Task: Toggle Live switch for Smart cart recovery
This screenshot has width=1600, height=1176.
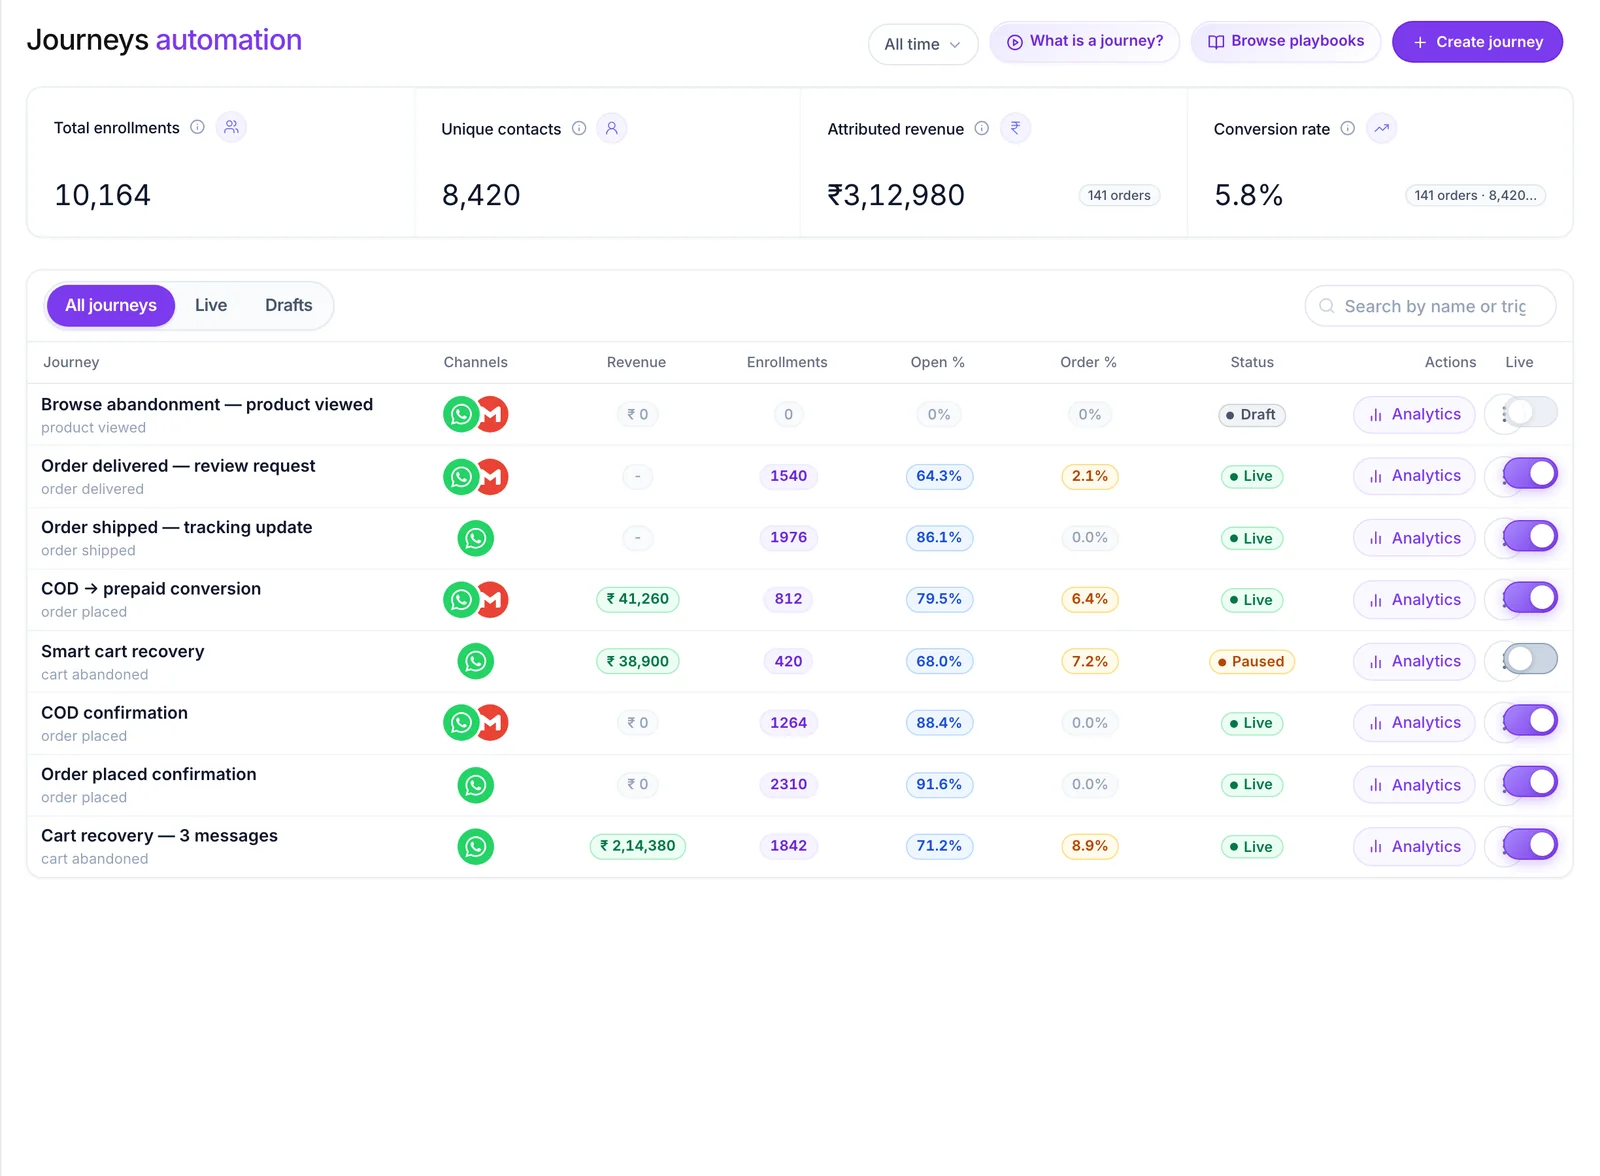Action: [x=1531, y=659]
